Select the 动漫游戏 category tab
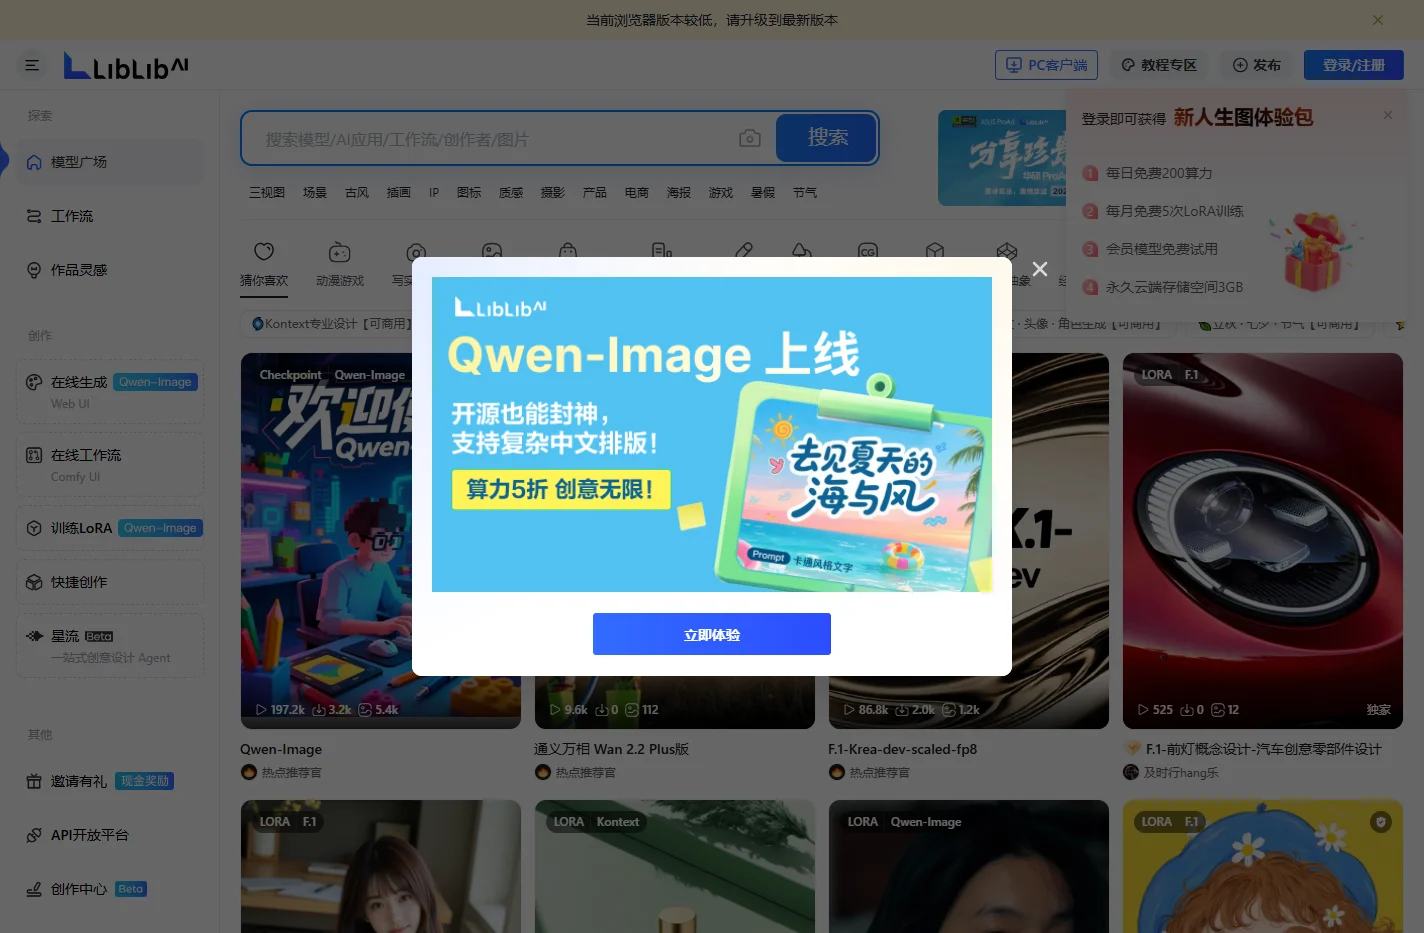Screen dimensions: 1424x933 tap(340, 265)
